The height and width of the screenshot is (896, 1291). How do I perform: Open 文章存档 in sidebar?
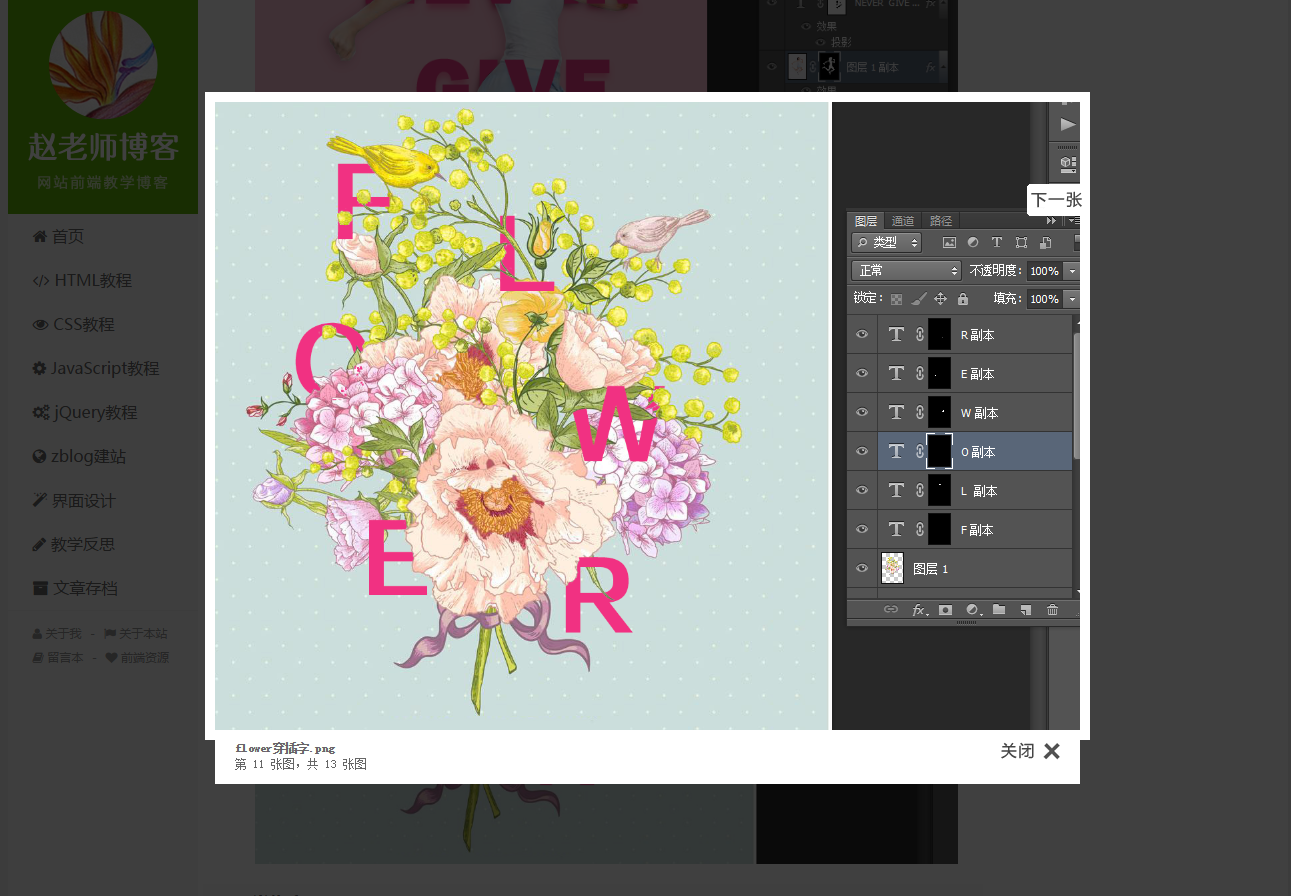pos(74,589)
